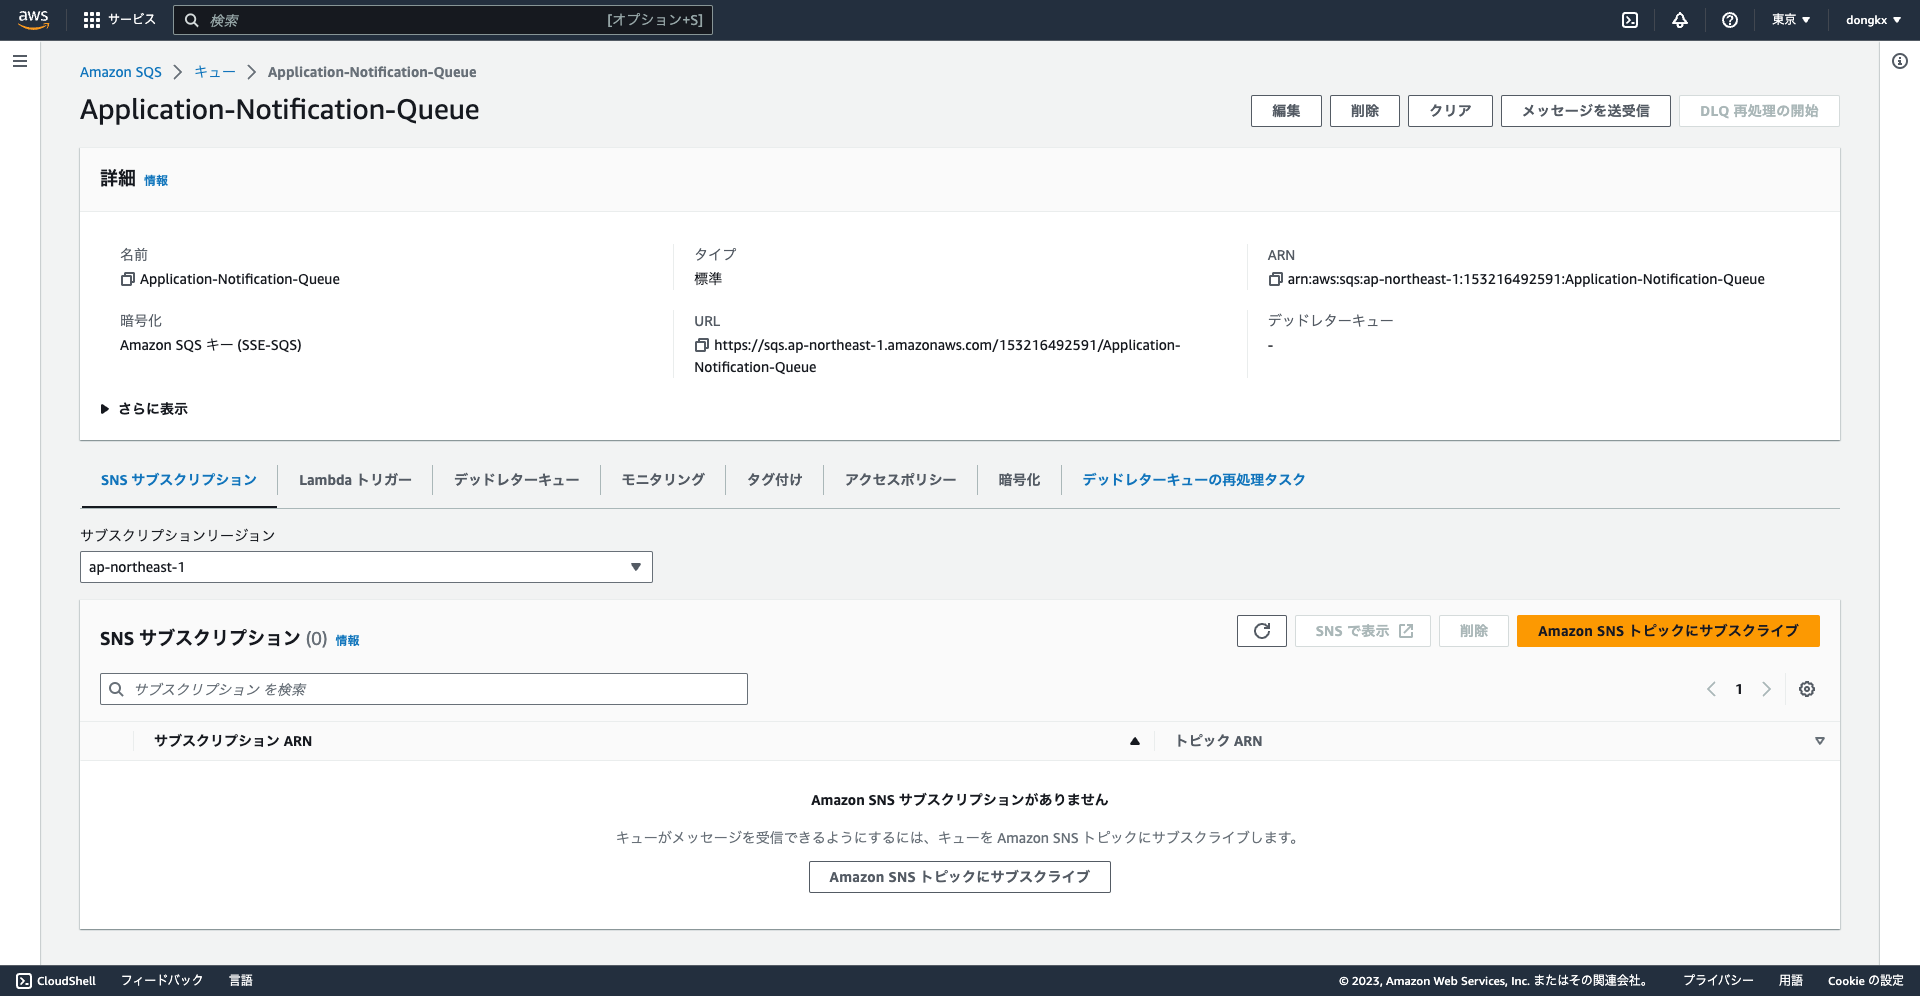Click 言語 in footer
The image size is (1920, 996).
[241, 981]
